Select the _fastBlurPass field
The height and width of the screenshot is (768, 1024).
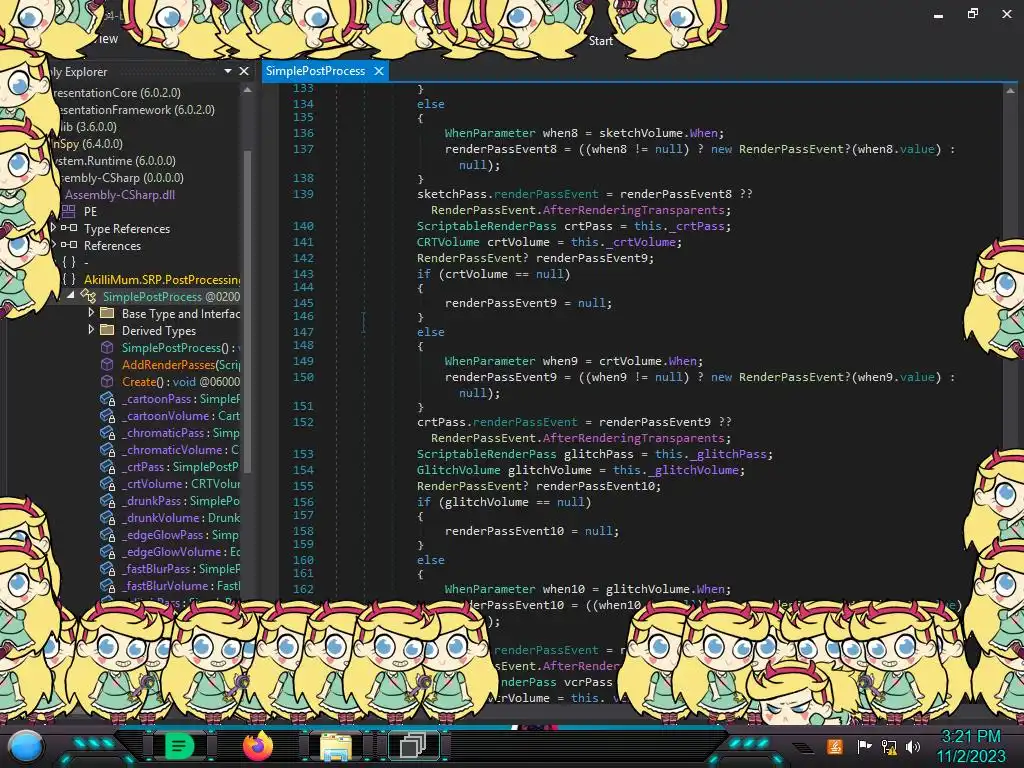coord(181,569)
